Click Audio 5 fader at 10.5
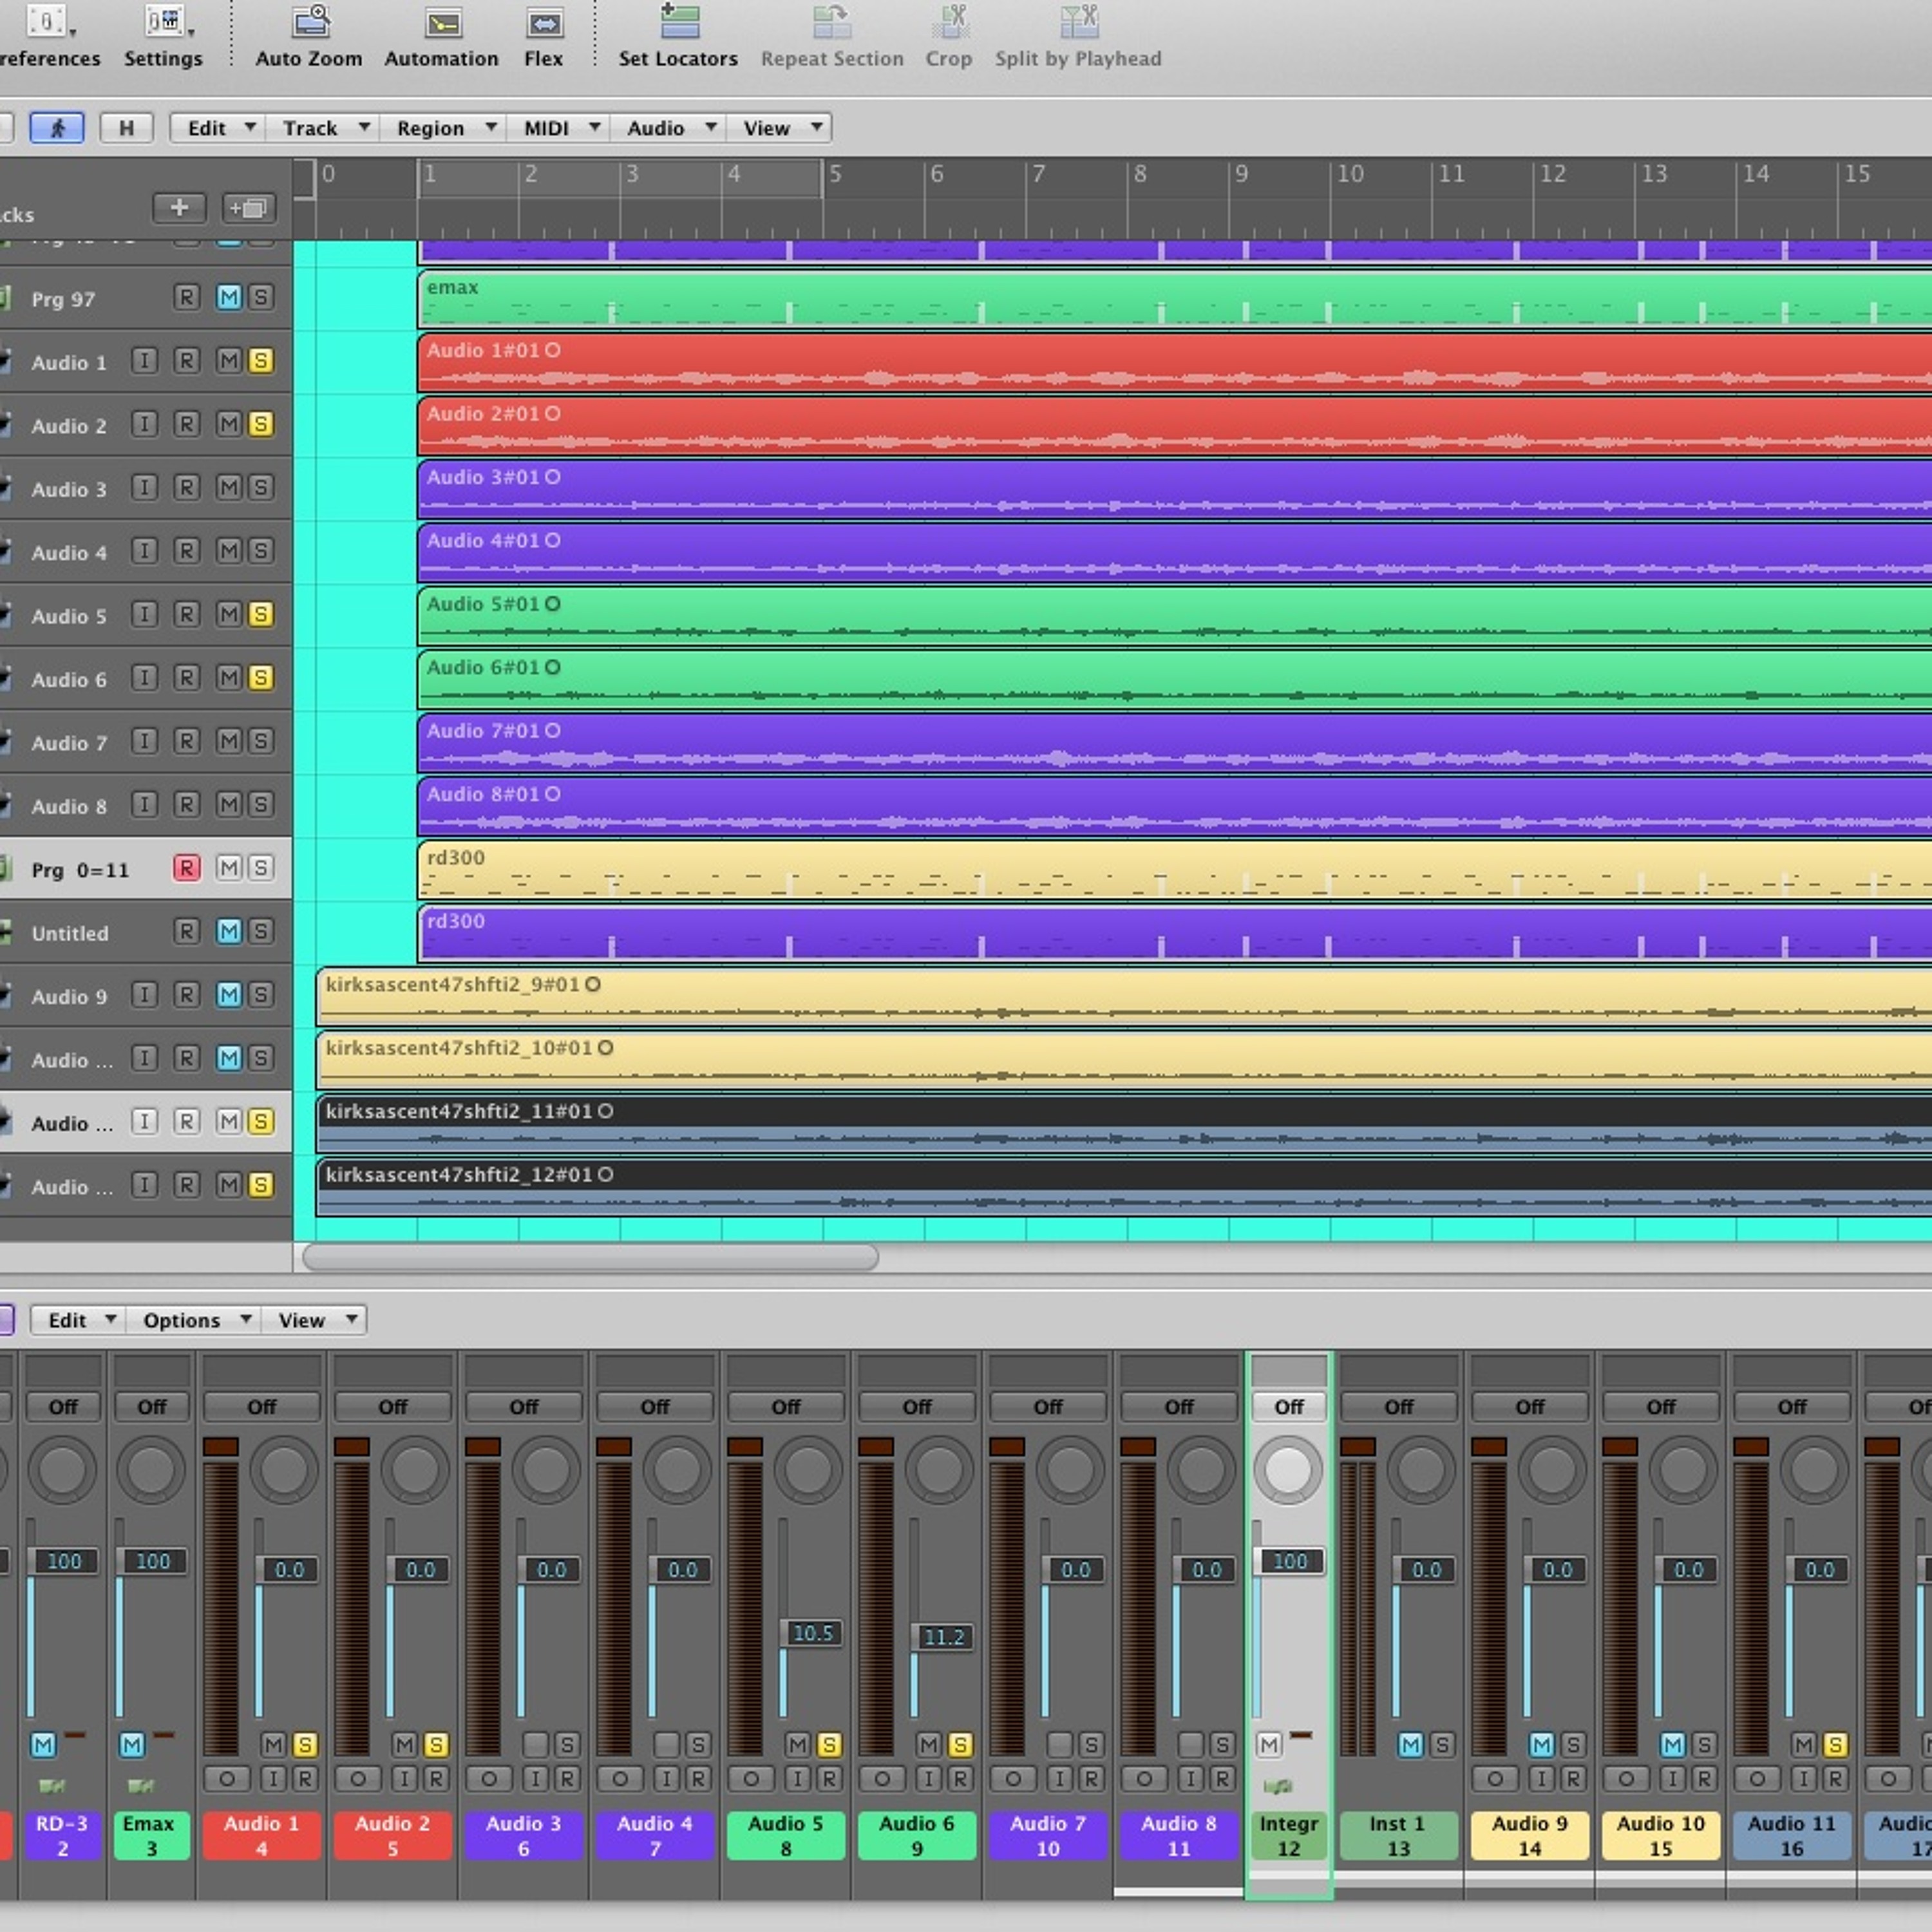1932x1932 pixels. pyautogui.click(x=812, y=1633)
